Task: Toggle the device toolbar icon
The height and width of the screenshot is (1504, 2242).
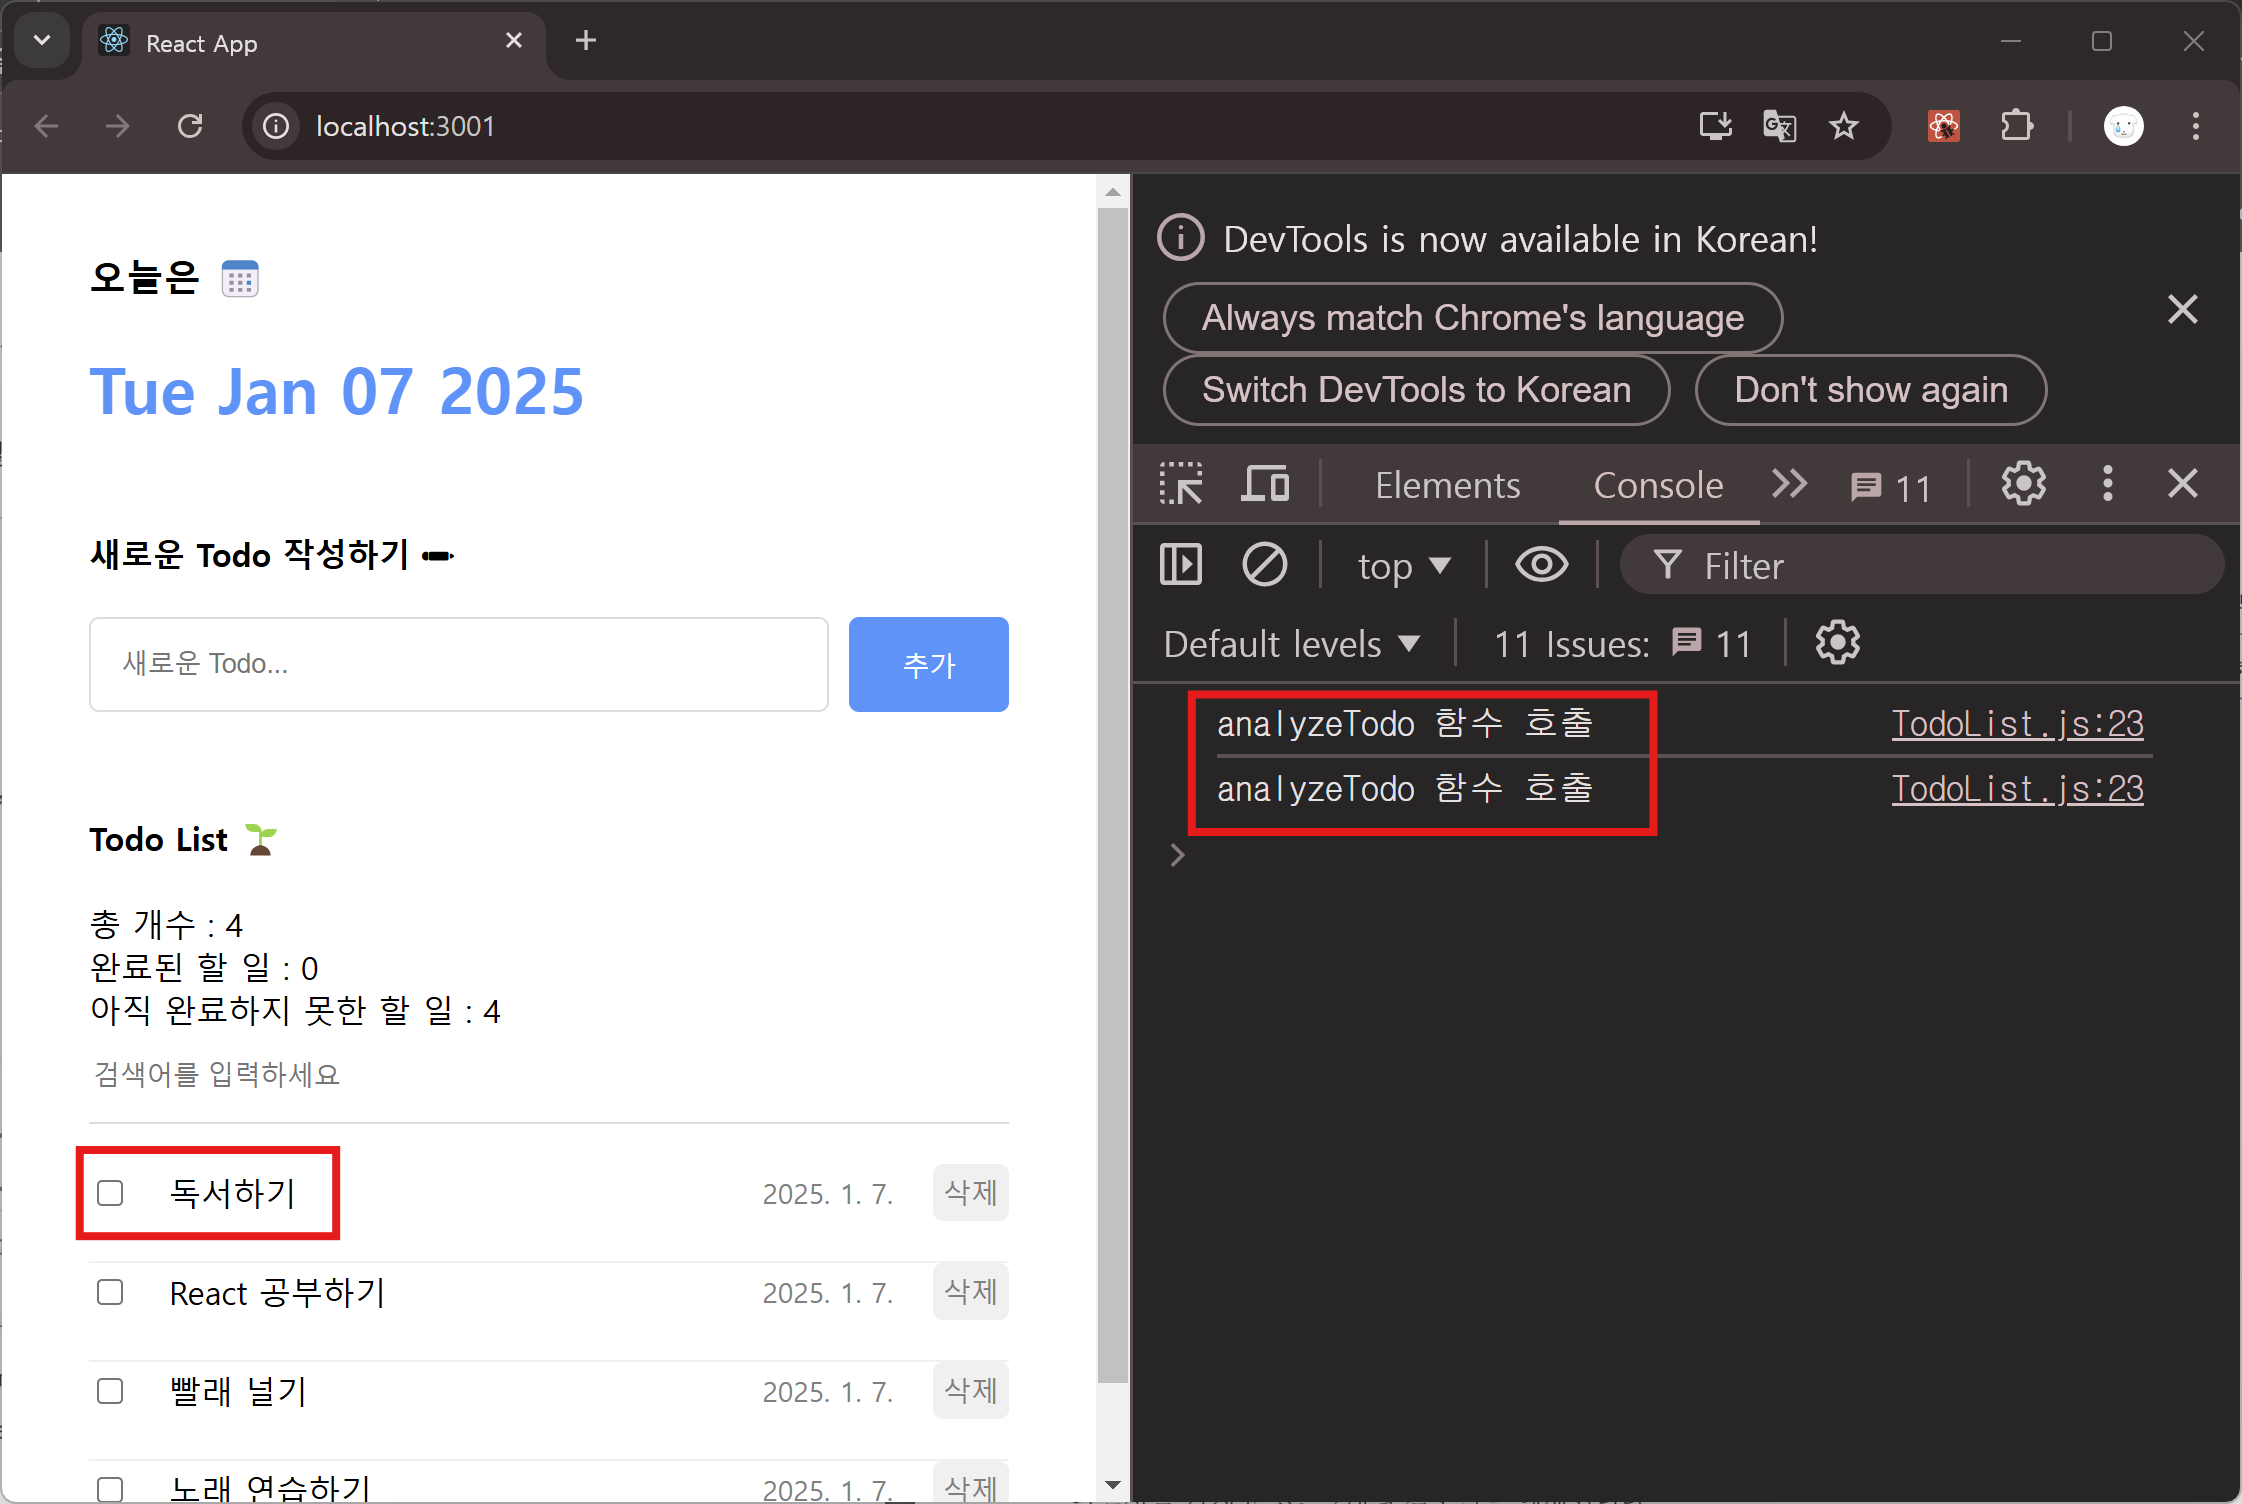Action: tap(1265, 485)
